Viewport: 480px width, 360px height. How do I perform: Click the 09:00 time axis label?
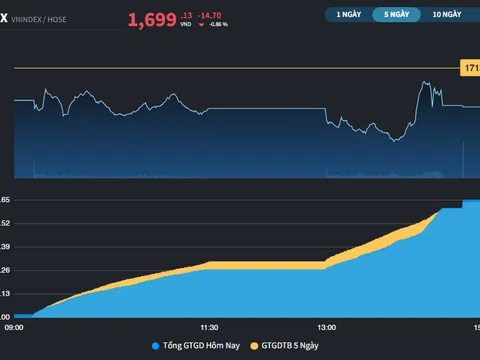point(14,328)
